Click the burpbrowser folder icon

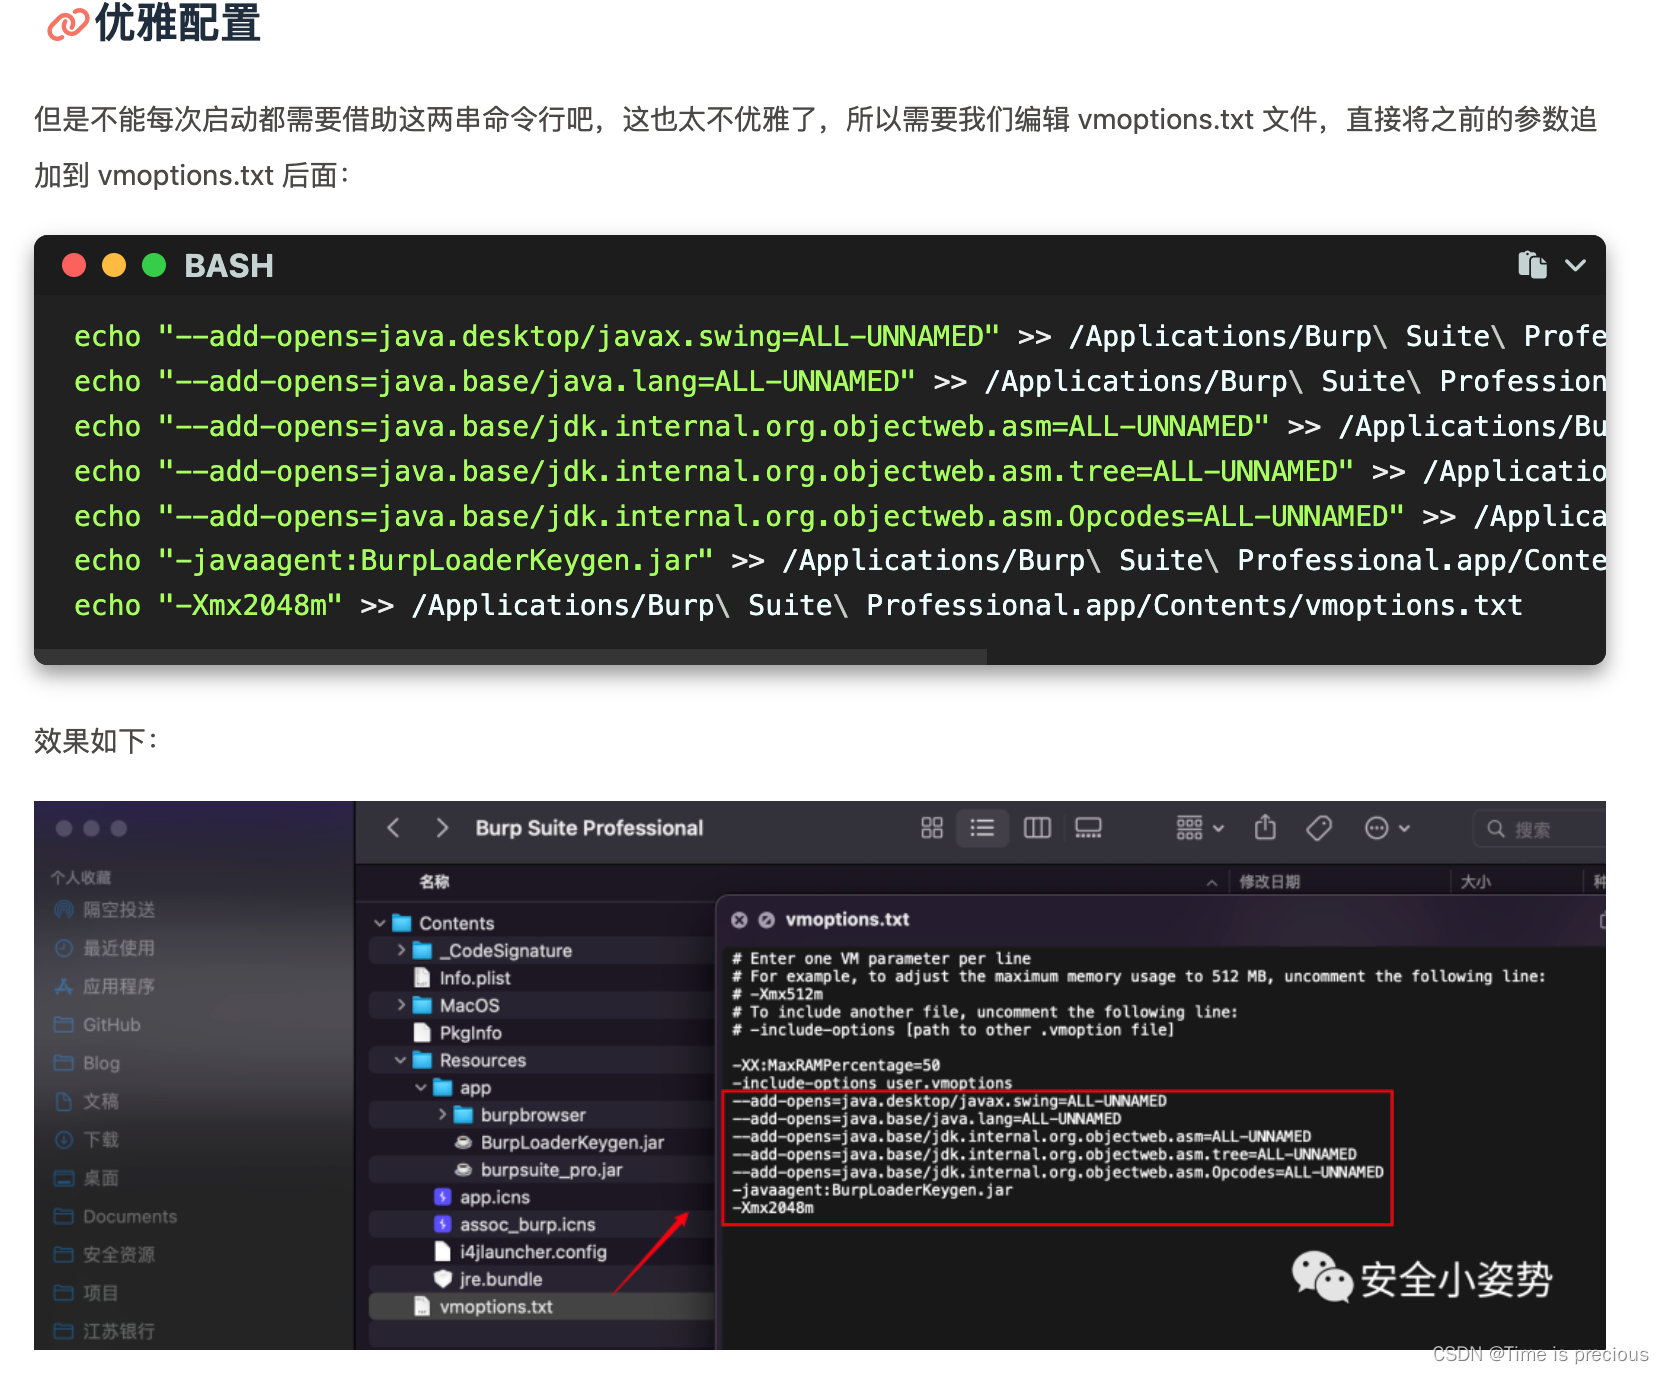pos(463,1114)
